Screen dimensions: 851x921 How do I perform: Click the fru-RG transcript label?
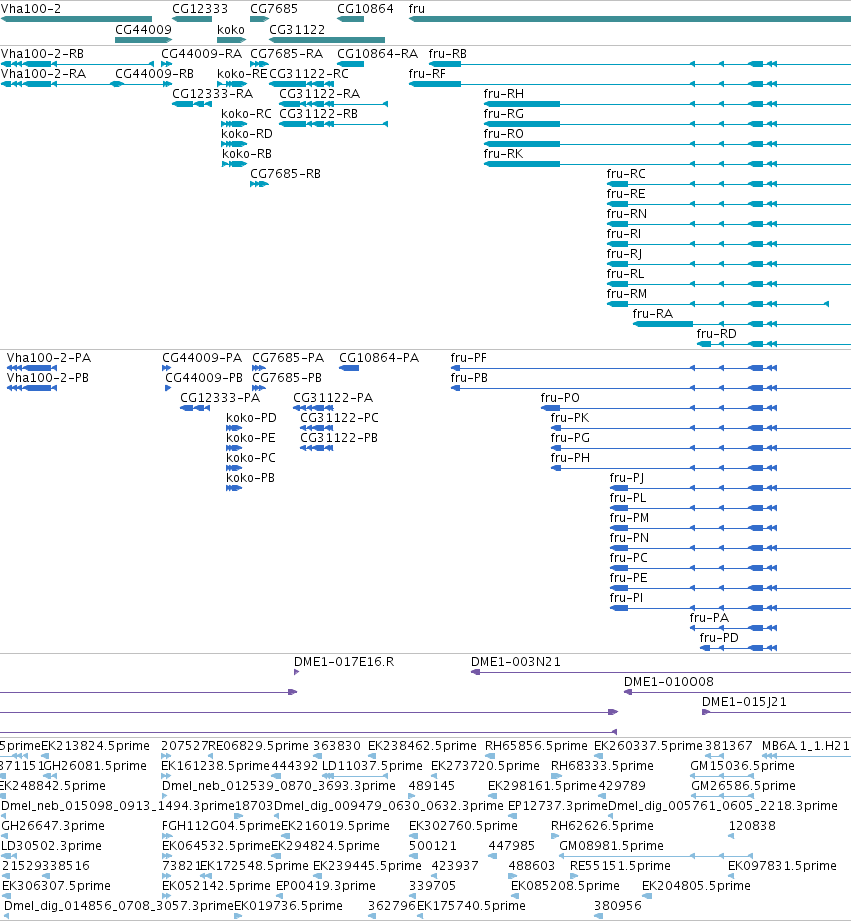pyautogui.click(x=504, y=113)
